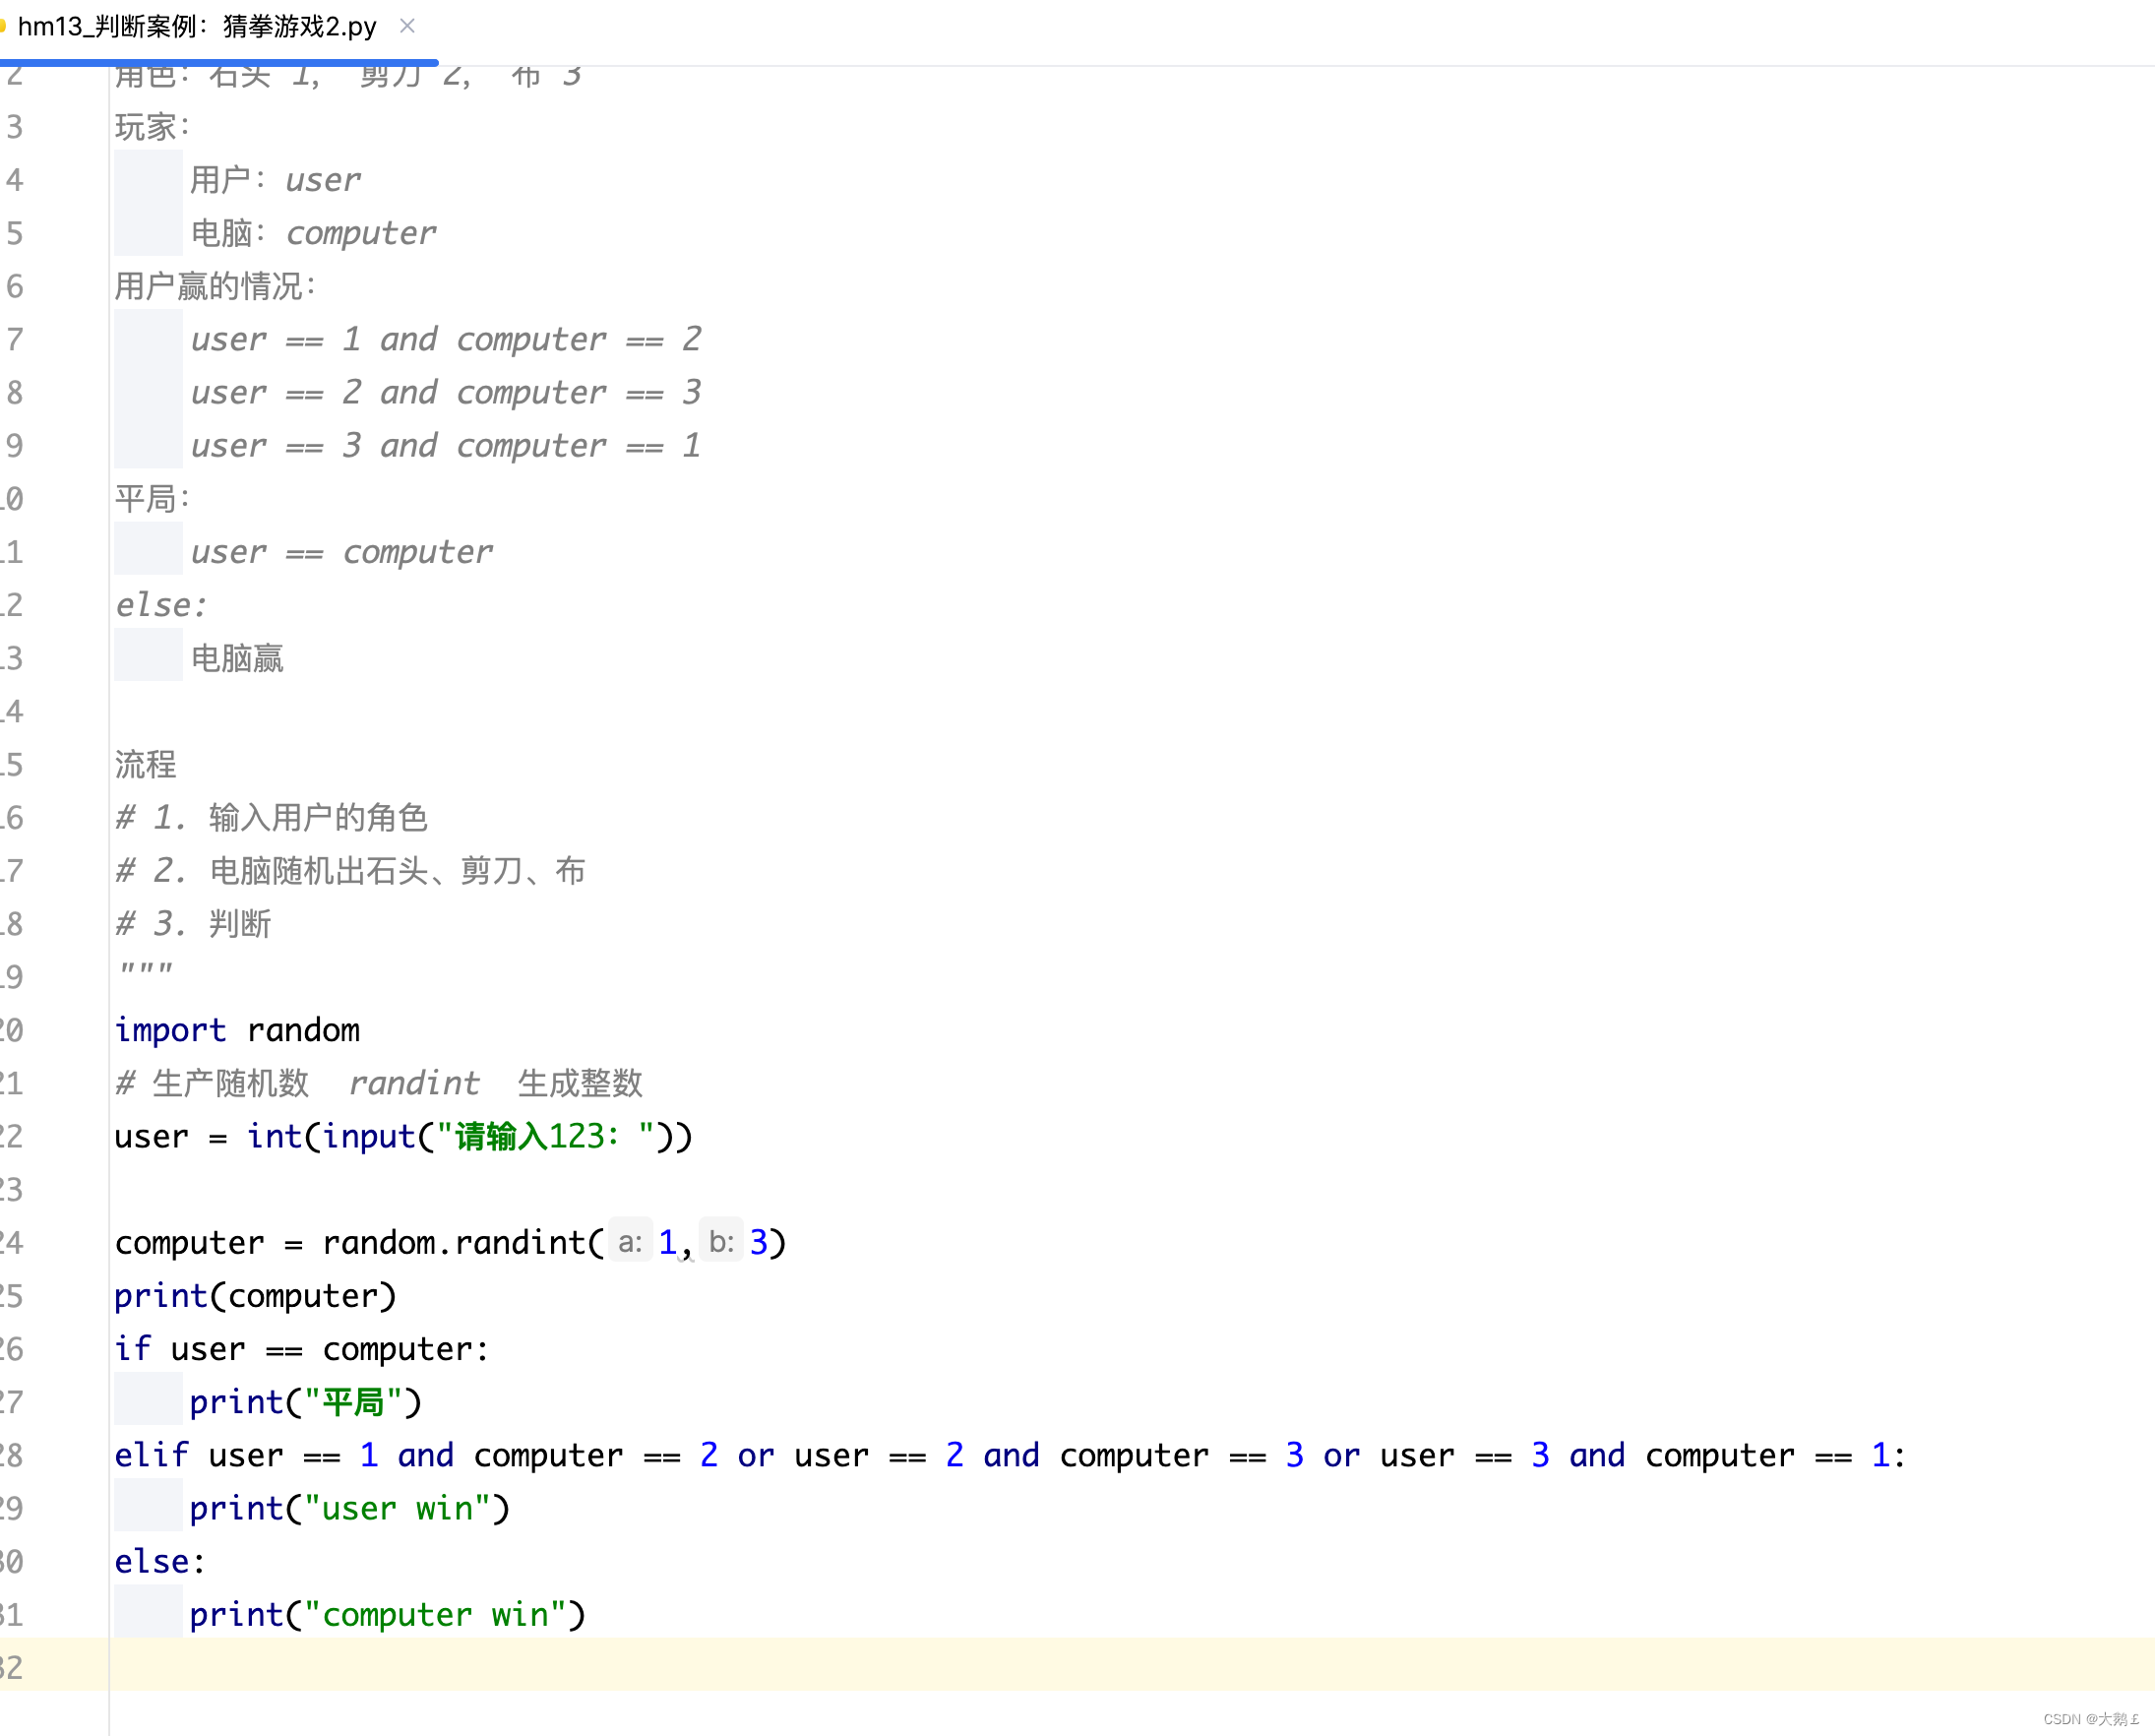Image resolution: width=2155 pixels, height=1736 pixels.
Task: Click the '用户赢的情况:' heading line
Action: (x=215, y=286)
